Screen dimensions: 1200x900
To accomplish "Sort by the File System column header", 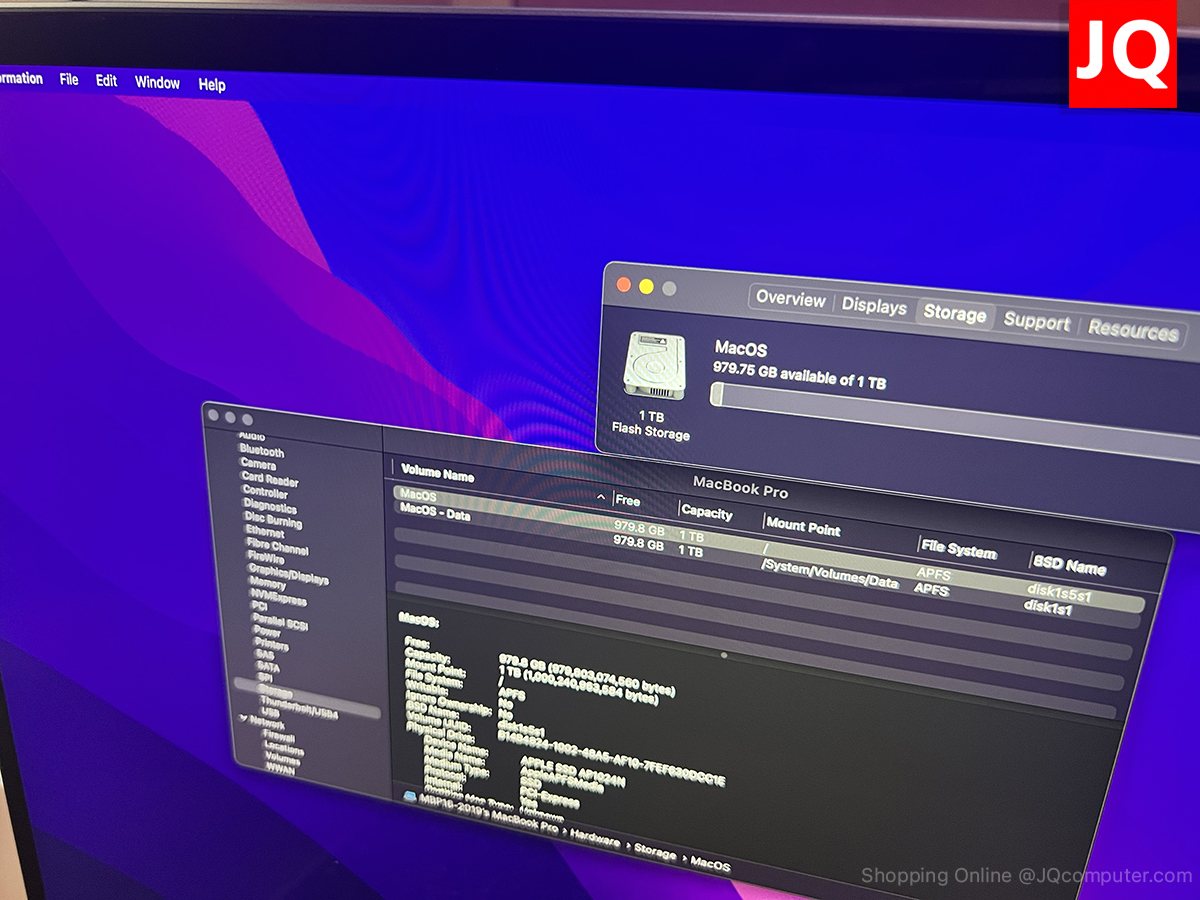I will (x=959, y=549).
